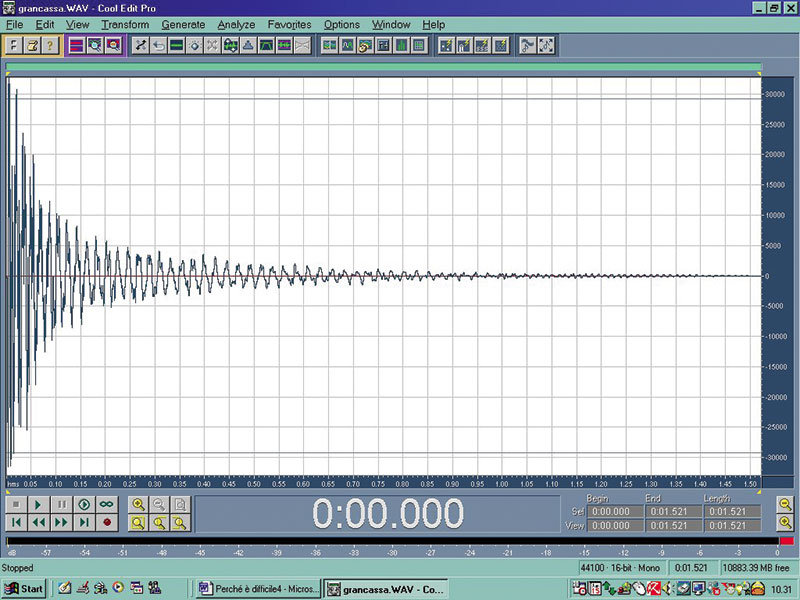Click the frequency analysis green bars icon
The width and height of the screenshot is (800, 600).
[x=401, y=46]
